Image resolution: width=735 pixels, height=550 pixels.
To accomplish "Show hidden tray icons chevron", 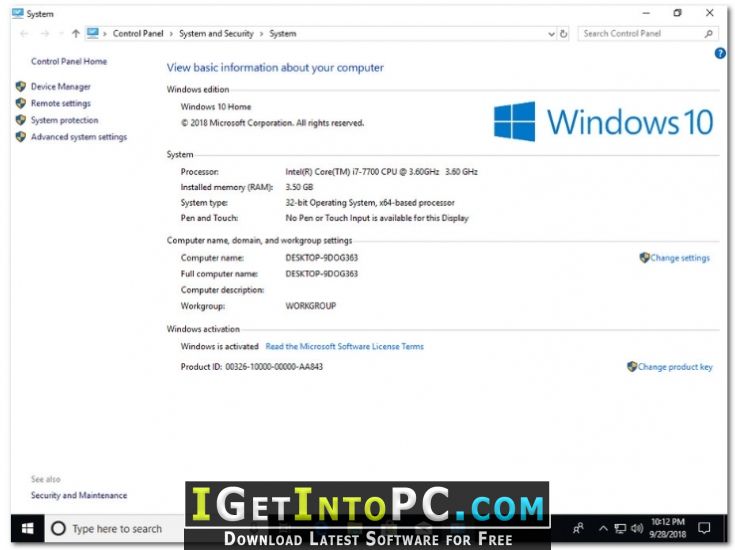I will tap(603, 529).
